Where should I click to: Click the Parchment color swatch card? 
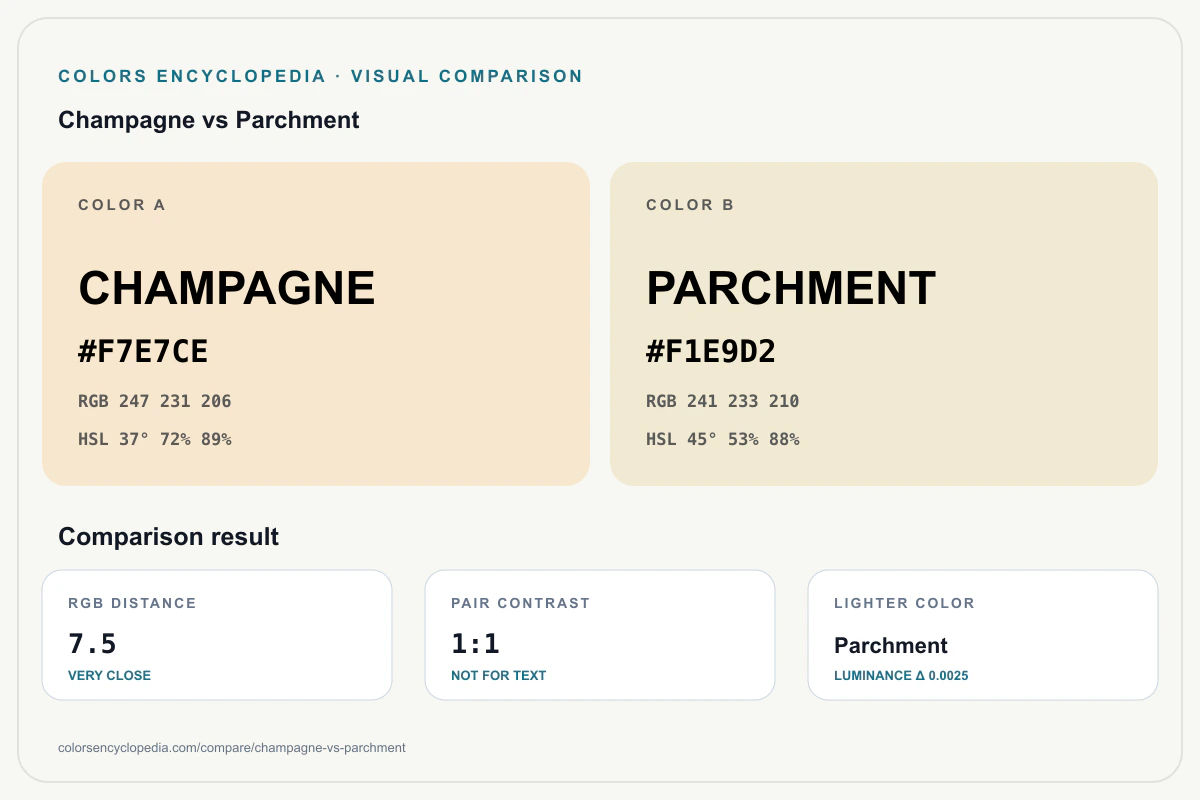[x=884, y=324]
